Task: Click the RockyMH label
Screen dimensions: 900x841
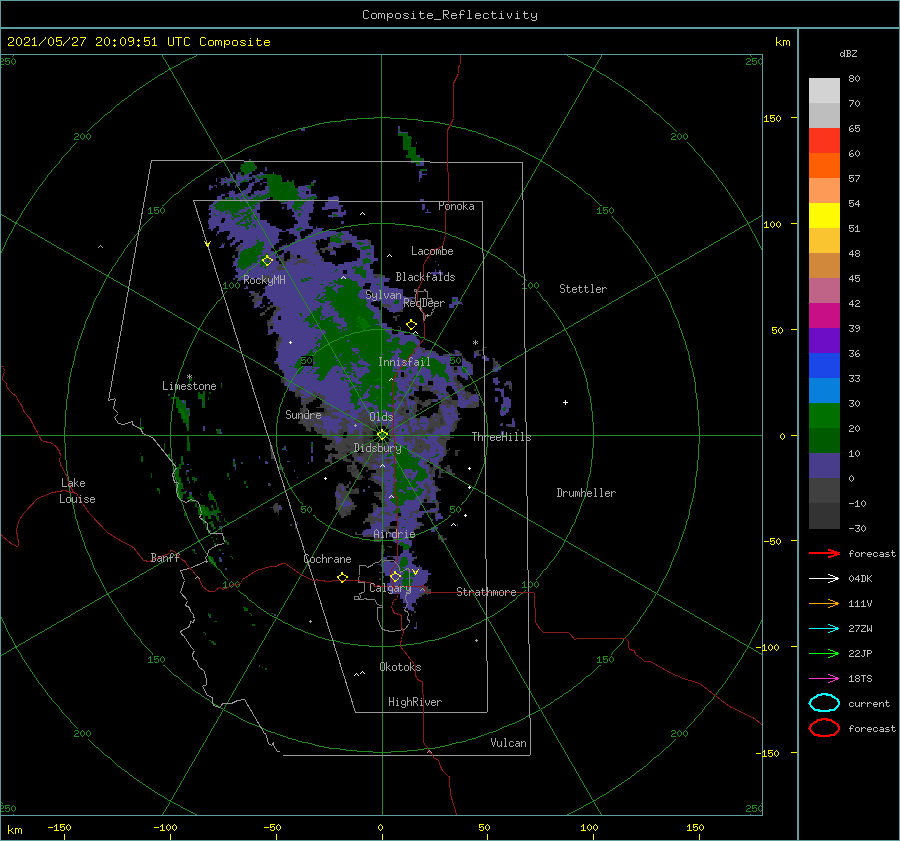Action: pyautogui.click(x=264, y=280)
